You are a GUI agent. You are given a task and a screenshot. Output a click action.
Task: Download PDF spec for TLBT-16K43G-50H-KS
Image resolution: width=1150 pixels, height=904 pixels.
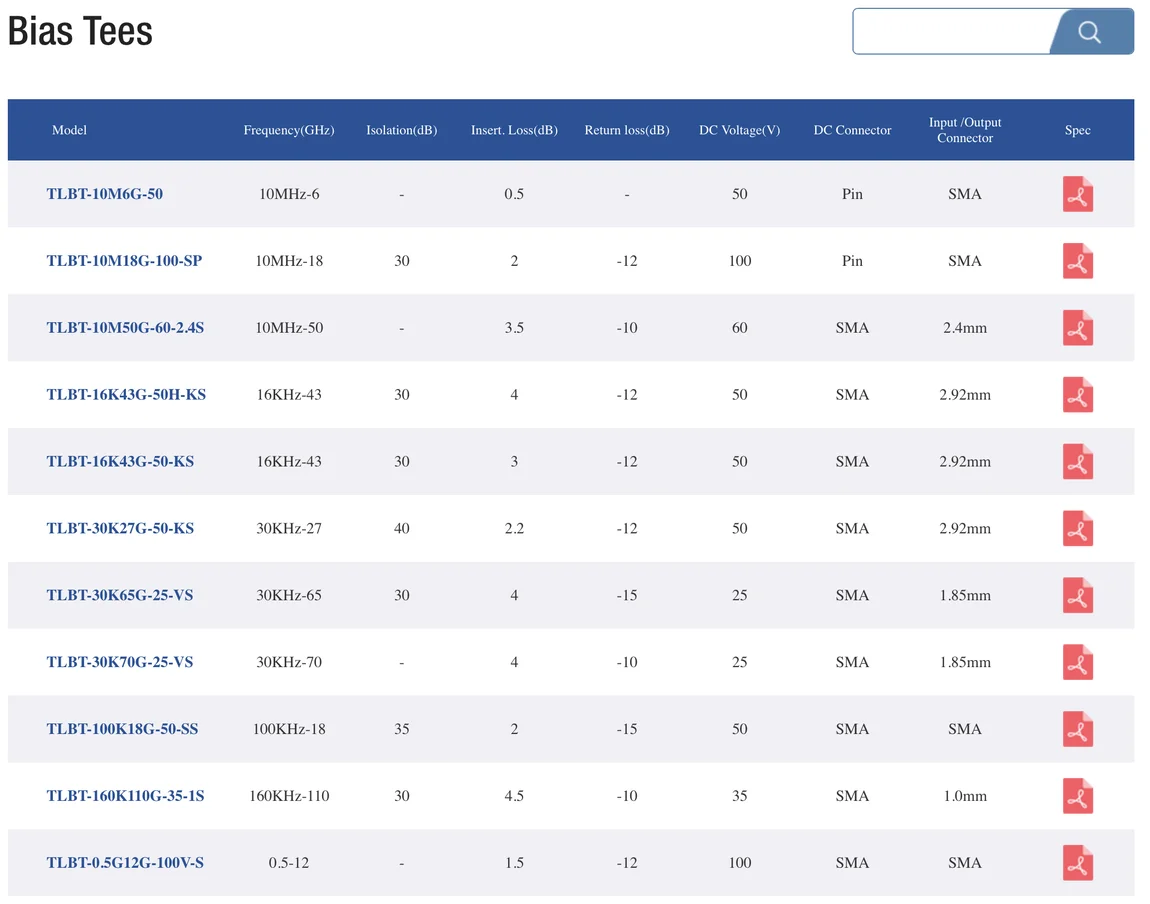[x=1077, y=395]
